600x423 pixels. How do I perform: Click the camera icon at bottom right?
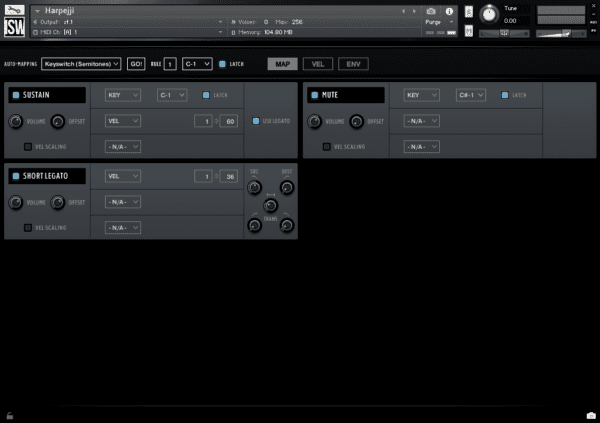tap(591, 415)
